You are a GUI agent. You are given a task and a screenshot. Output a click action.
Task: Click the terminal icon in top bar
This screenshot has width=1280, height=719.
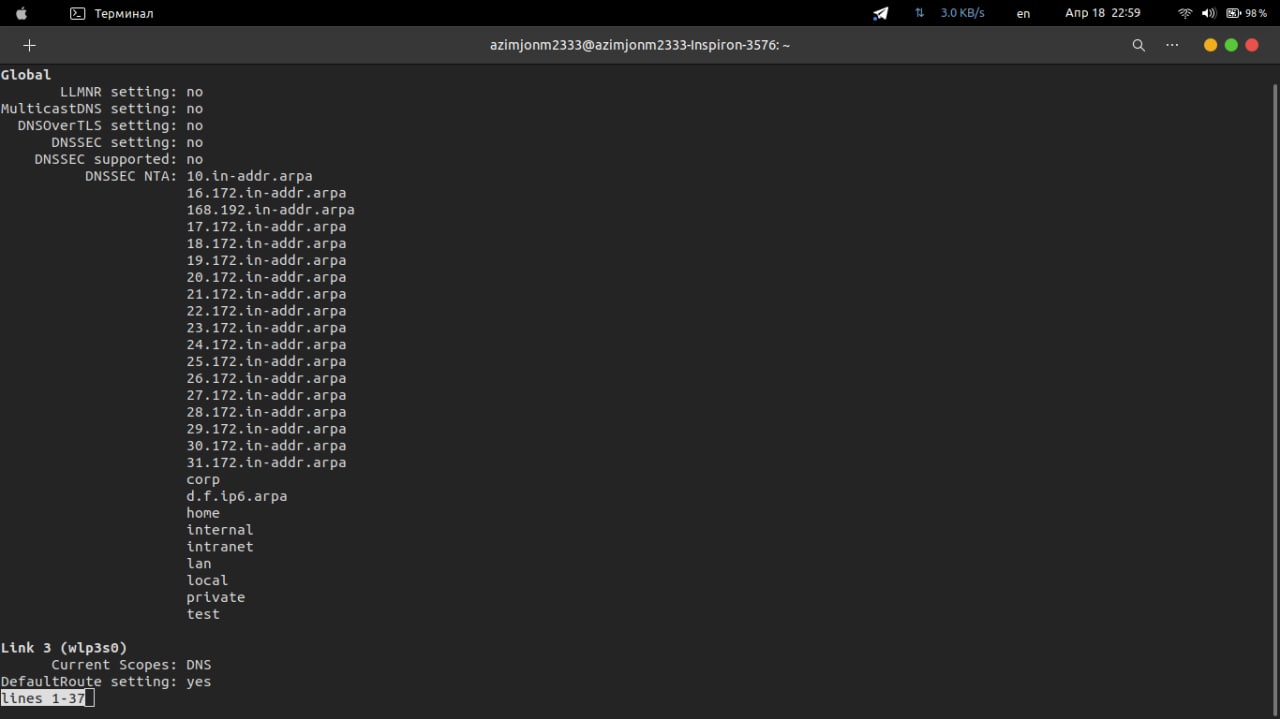point(77,14)
